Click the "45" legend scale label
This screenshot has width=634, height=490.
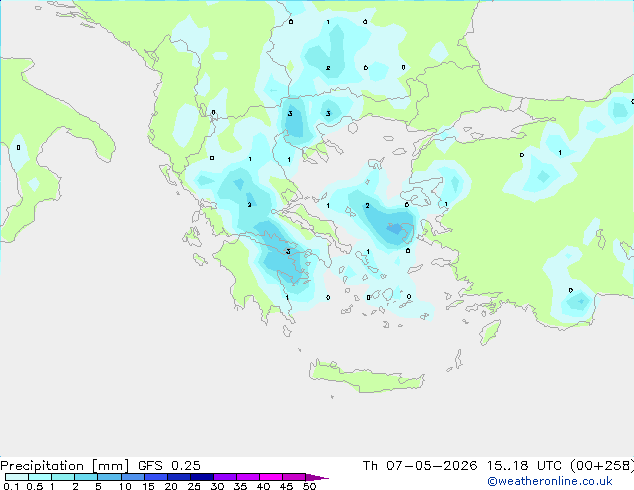point(286,486)
